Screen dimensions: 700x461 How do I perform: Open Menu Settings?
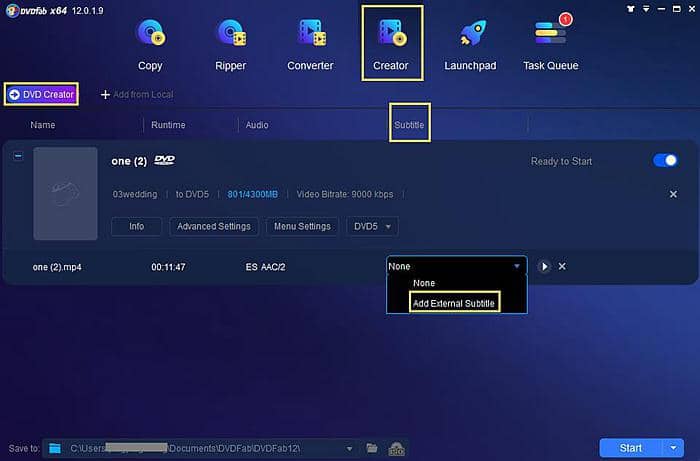point(302,226)
